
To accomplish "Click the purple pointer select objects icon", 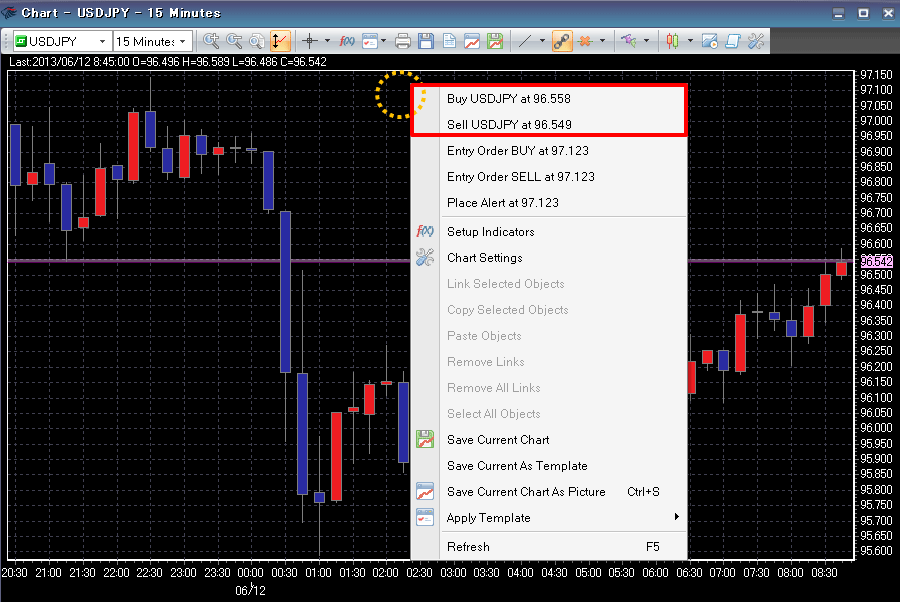I will pyautogui.click(x=629, y=41).
